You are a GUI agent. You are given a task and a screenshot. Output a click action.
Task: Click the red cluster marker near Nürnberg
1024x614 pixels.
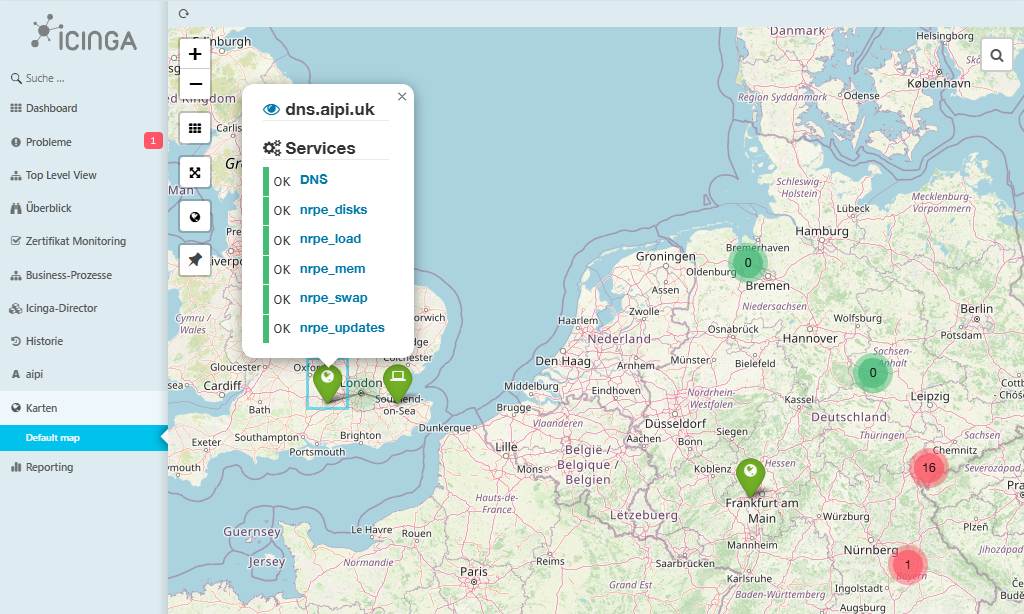tap(907, 564)
